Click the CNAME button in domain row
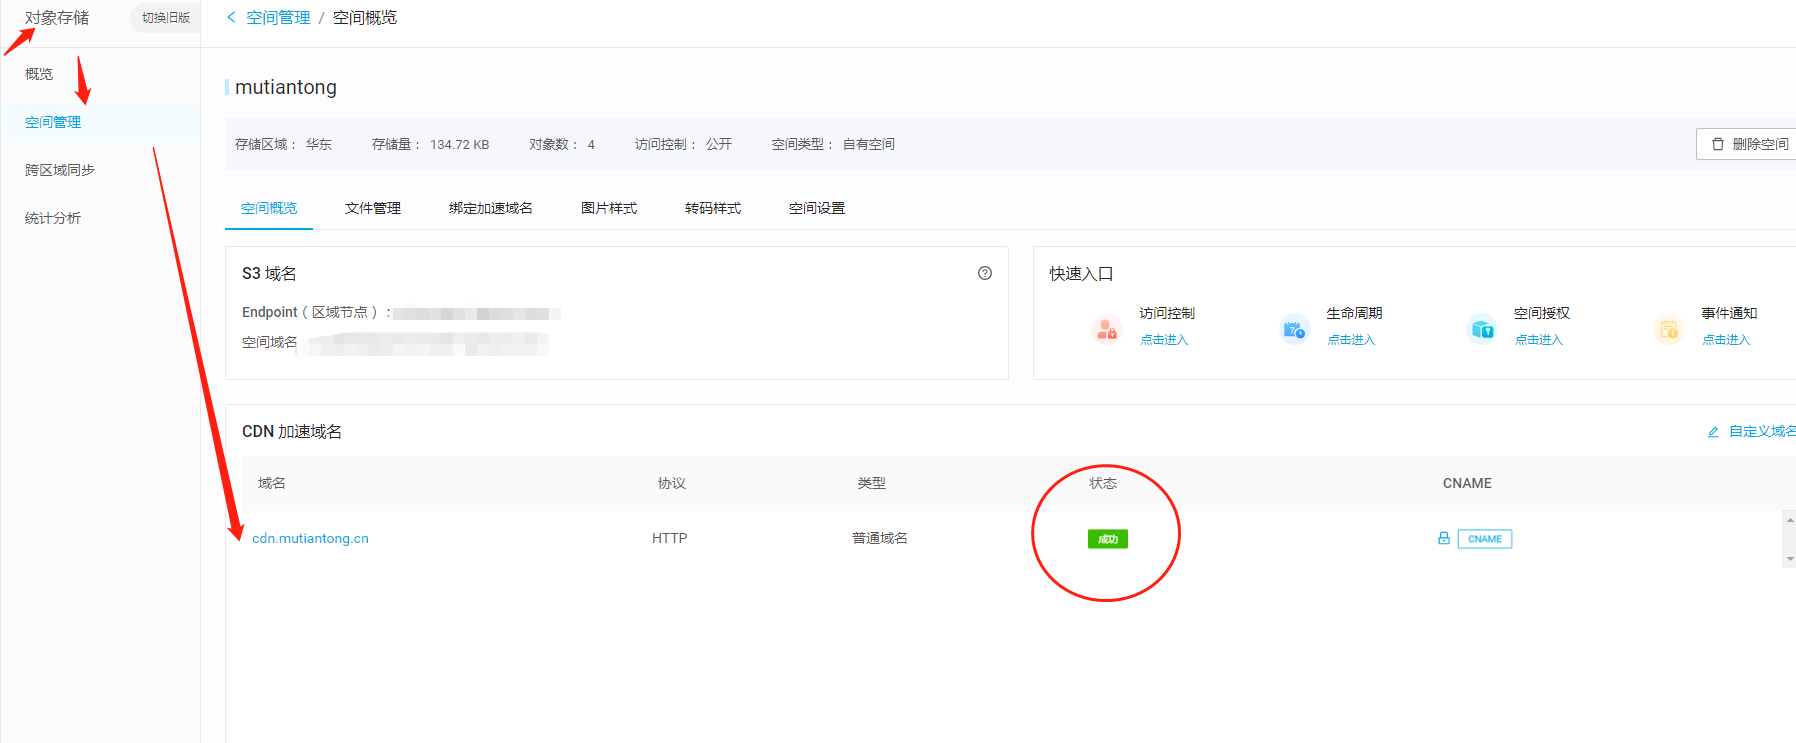 tap(1484, 539)
